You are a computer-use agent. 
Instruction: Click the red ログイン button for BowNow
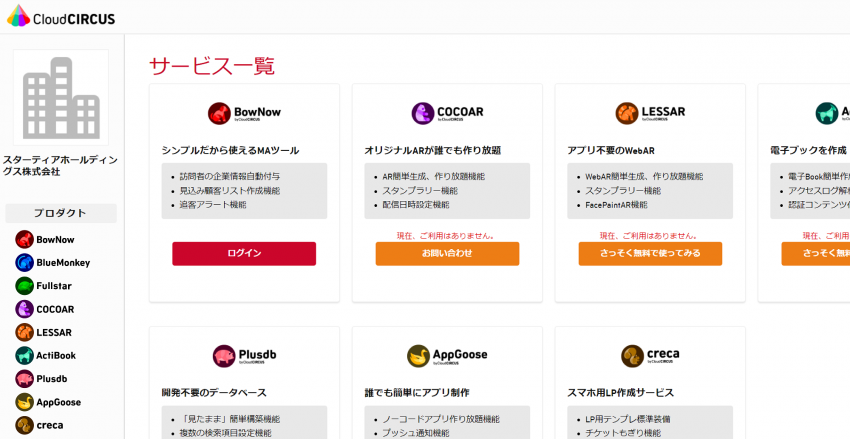pyautogui.click(x=244, y=254)
